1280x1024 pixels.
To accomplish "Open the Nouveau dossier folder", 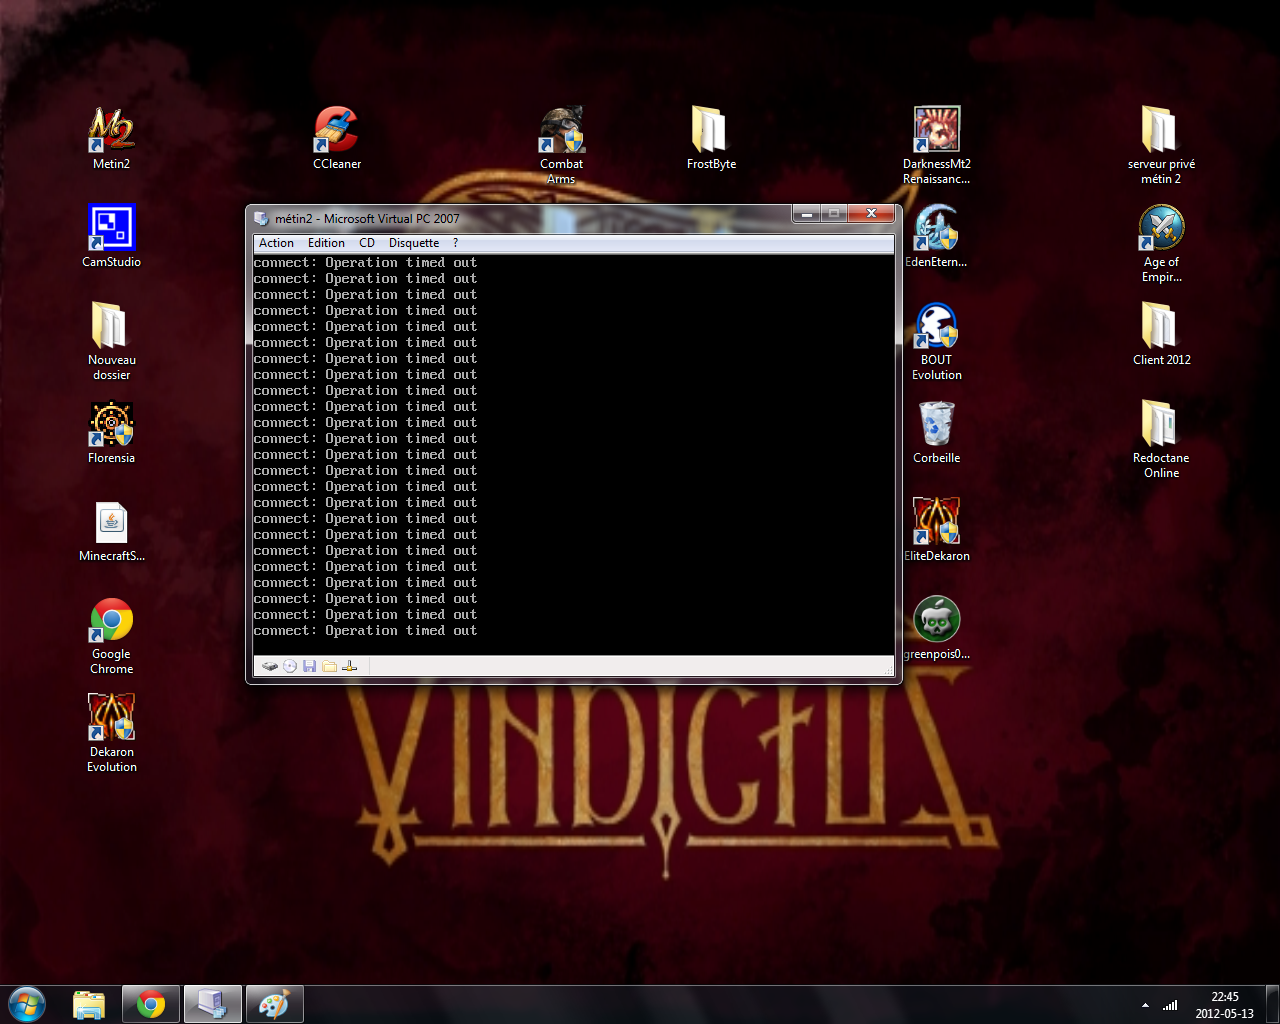I will click(111, 341).
